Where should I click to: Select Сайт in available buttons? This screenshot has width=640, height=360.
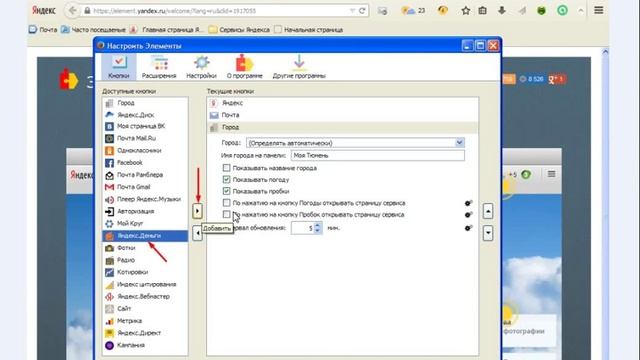145,309
